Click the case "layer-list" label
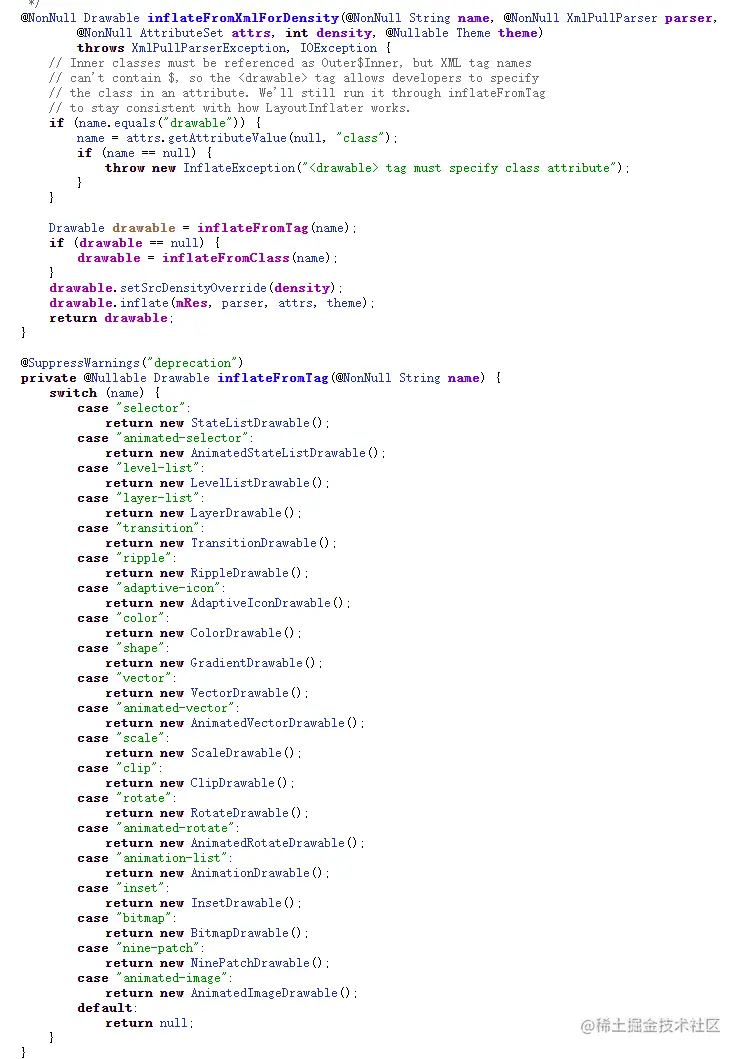745x1059 pixels. tap(140, 498)
